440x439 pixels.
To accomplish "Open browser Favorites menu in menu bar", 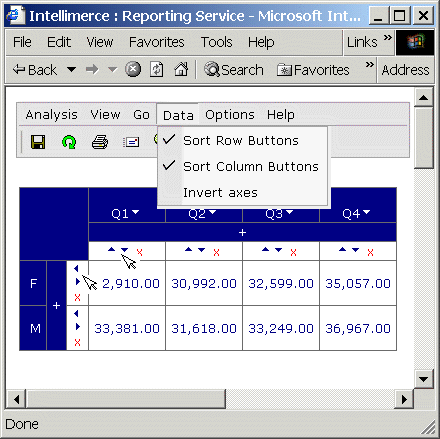I will [x=157, y=42].
